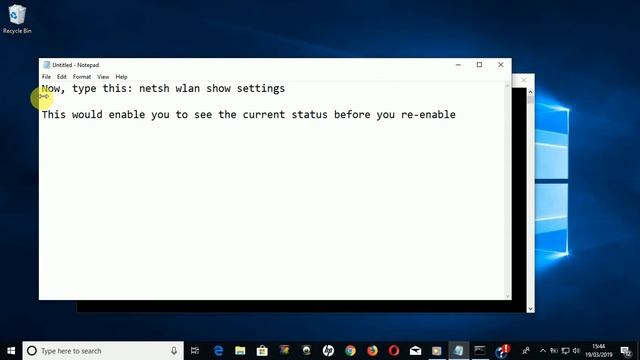This screenshot has height=360, width=640.
Task: Click the Notepad icon in the title bar
Action: tap(47, 65)
